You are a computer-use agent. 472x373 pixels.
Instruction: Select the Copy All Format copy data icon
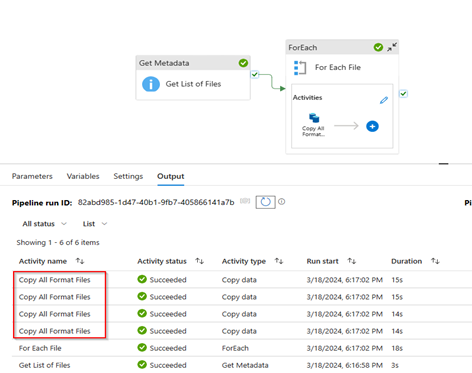pyautogui.click(x=314, y=118)
